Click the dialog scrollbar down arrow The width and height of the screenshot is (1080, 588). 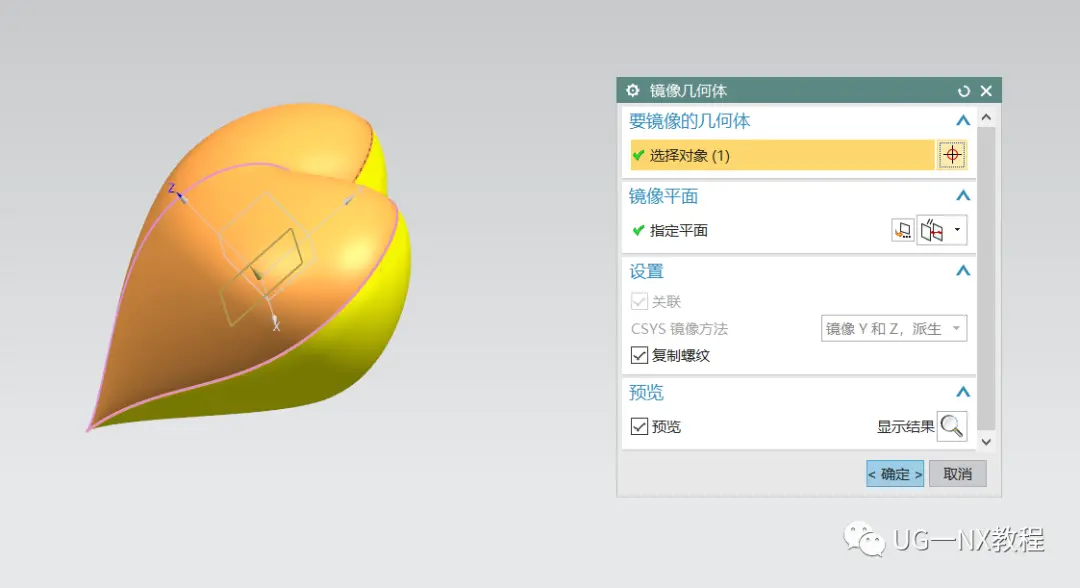click(986, 442)
